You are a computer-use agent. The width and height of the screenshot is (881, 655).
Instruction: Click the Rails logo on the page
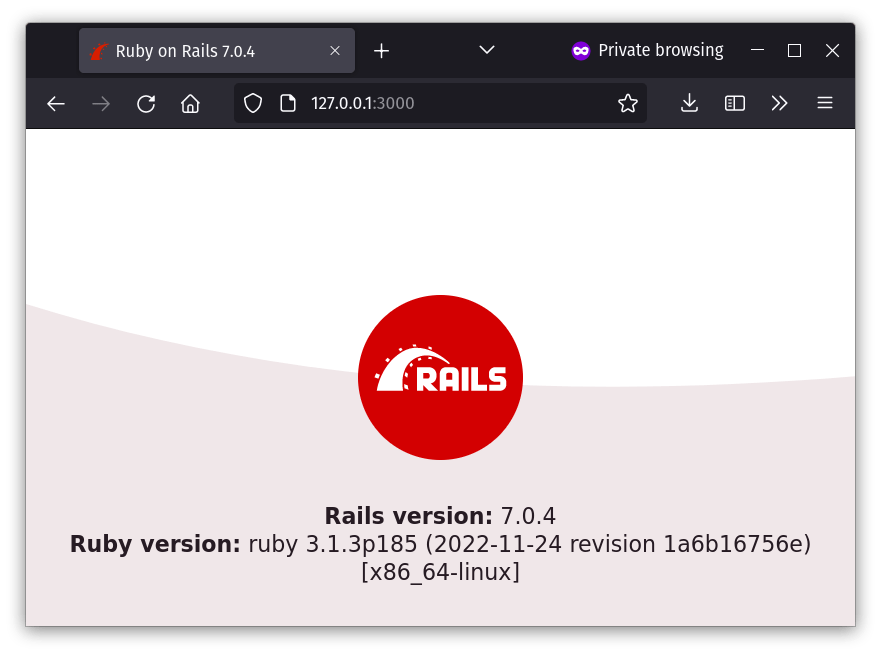[440, 377]
